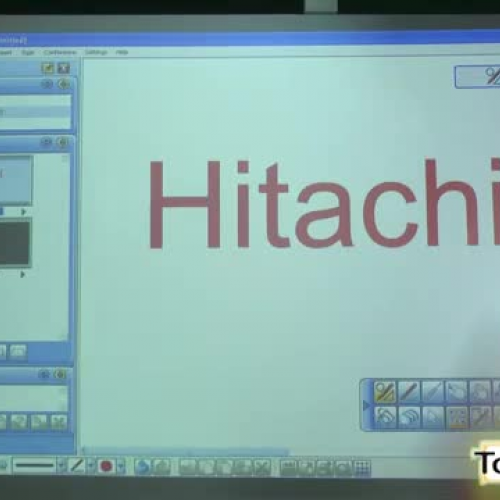500x500 pixels.
Task: Click the scissors-like cut icon in bottom toolbar
Action: coord(263,467)
